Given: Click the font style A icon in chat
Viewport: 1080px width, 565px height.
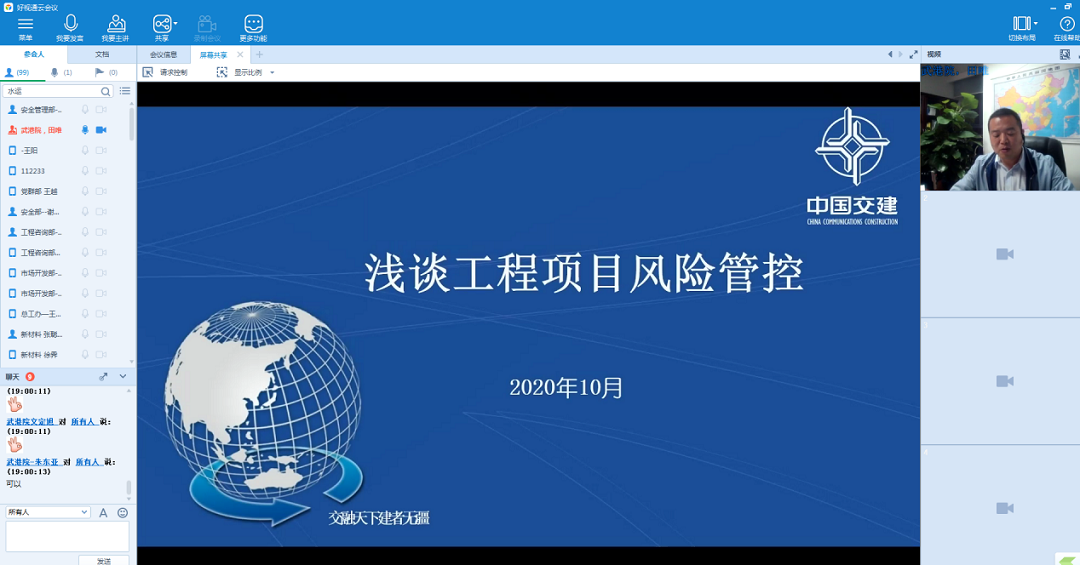Looking at the screenshot, I should (103, 512).
